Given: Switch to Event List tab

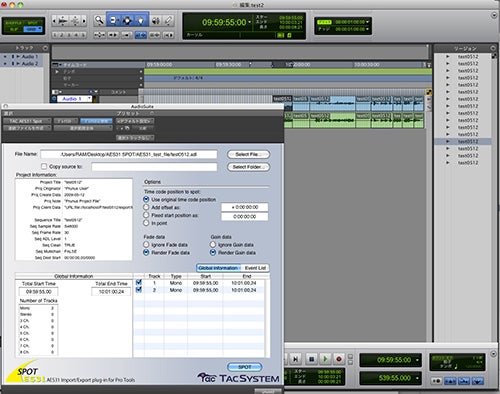Looking at the screenshot, I should (255, 268).
